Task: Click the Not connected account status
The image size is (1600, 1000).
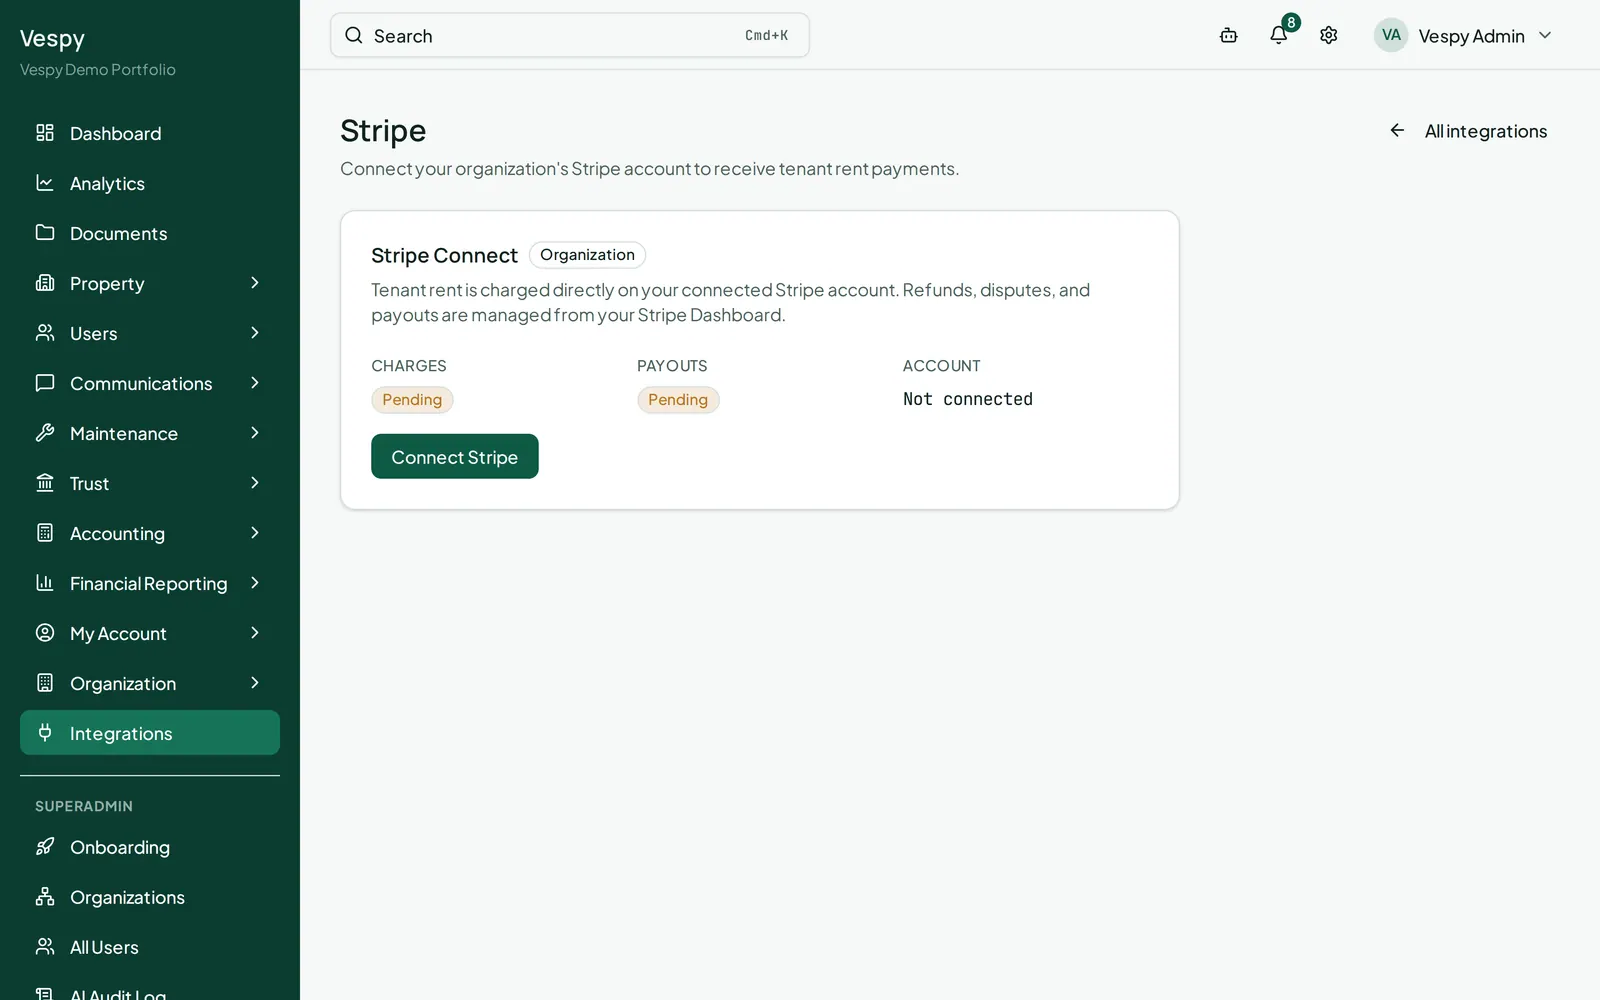Action: coord(968,399)
